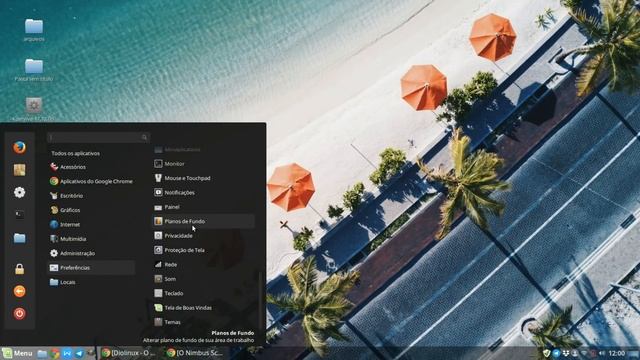Launch Chrome from the panel launcher
This screenshot has width=640, height=360.
[55, 353]
